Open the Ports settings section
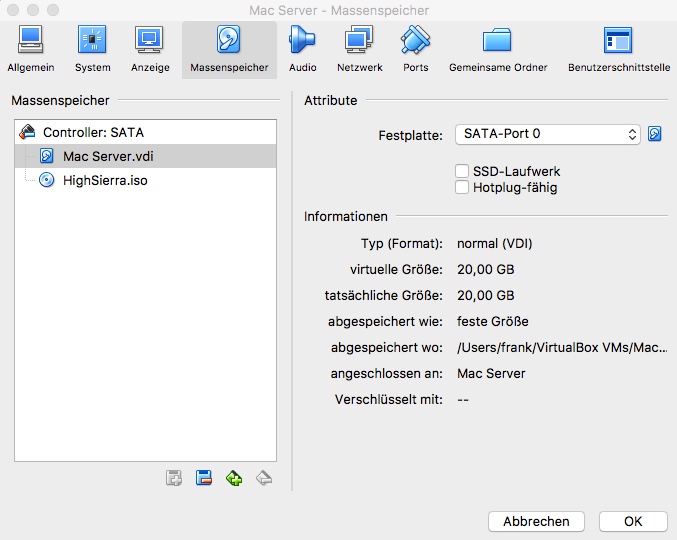Screen dimensions: 677x540 point(415,49)
